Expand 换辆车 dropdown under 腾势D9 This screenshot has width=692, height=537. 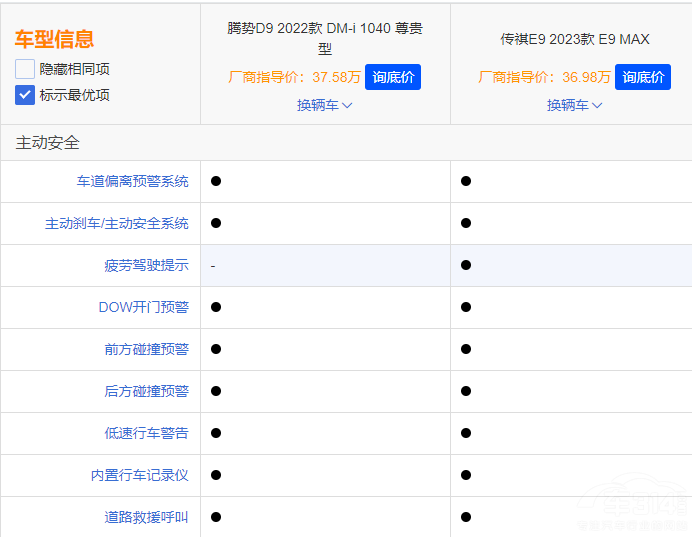[325, 105]
